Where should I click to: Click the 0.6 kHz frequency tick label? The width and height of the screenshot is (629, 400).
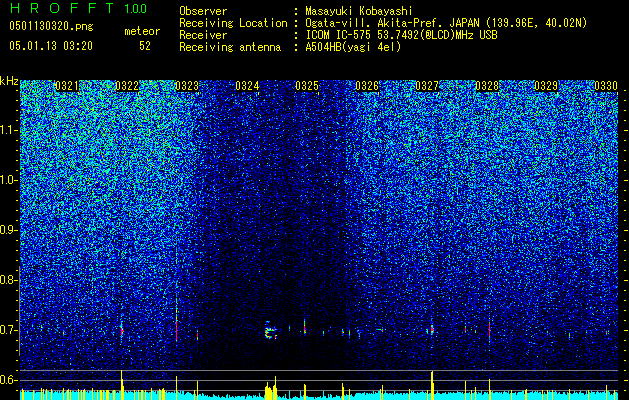[x=8, y=380]
